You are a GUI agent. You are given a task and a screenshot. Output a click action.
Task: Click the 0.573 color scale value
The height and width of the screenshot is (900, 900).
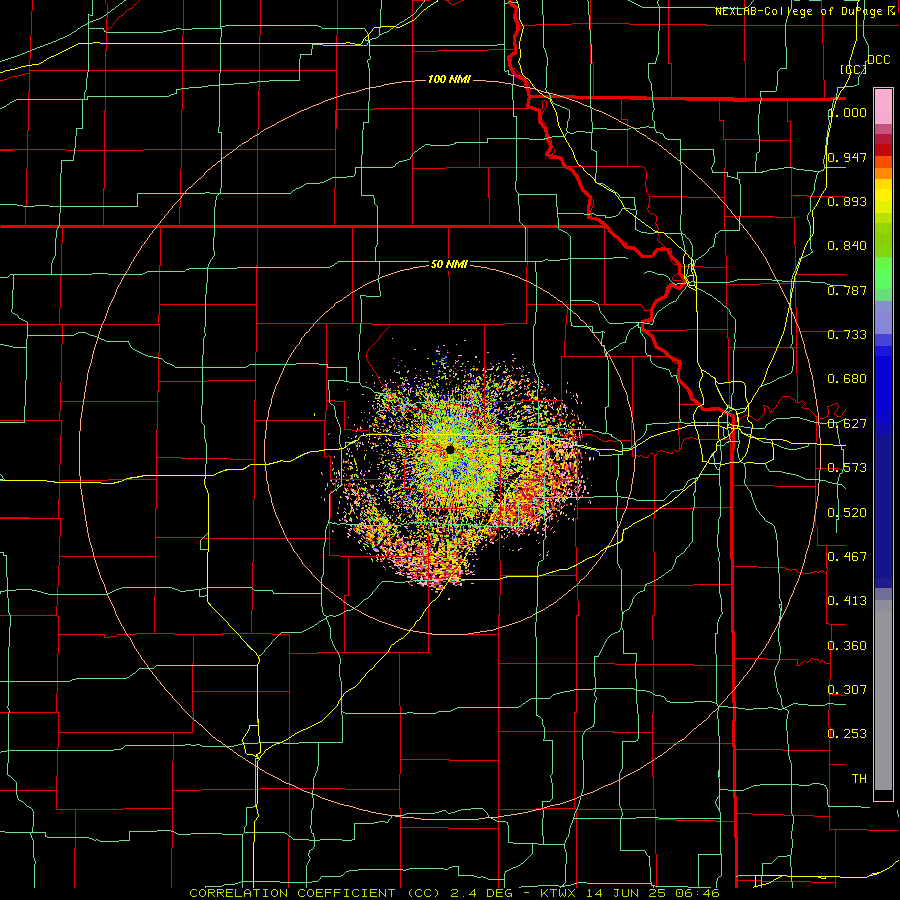pos(847,468)
